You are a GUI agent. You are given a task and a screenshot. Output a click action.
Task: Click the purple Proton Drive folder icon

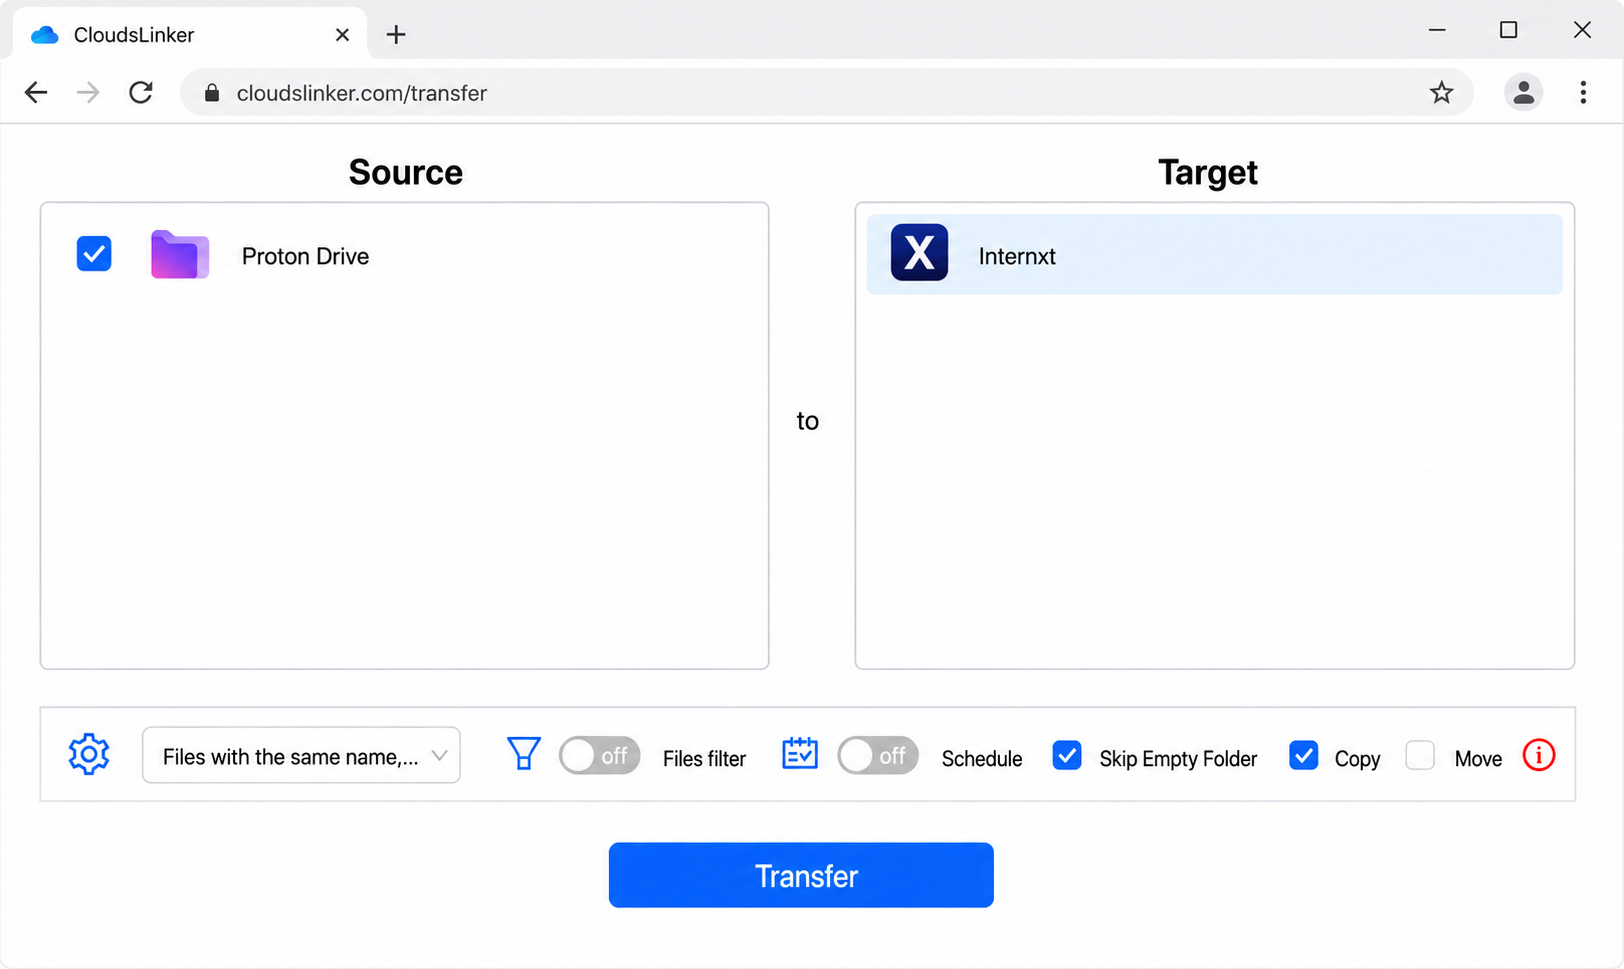coord(180,254)
